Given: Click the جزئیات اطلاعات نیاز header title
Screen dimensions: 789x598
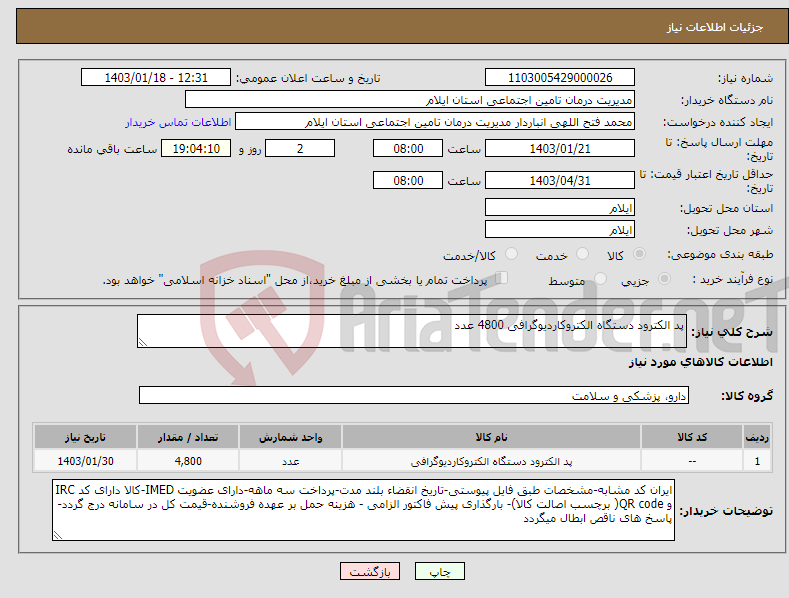Looking at the screenshot, I should [715, 27].
